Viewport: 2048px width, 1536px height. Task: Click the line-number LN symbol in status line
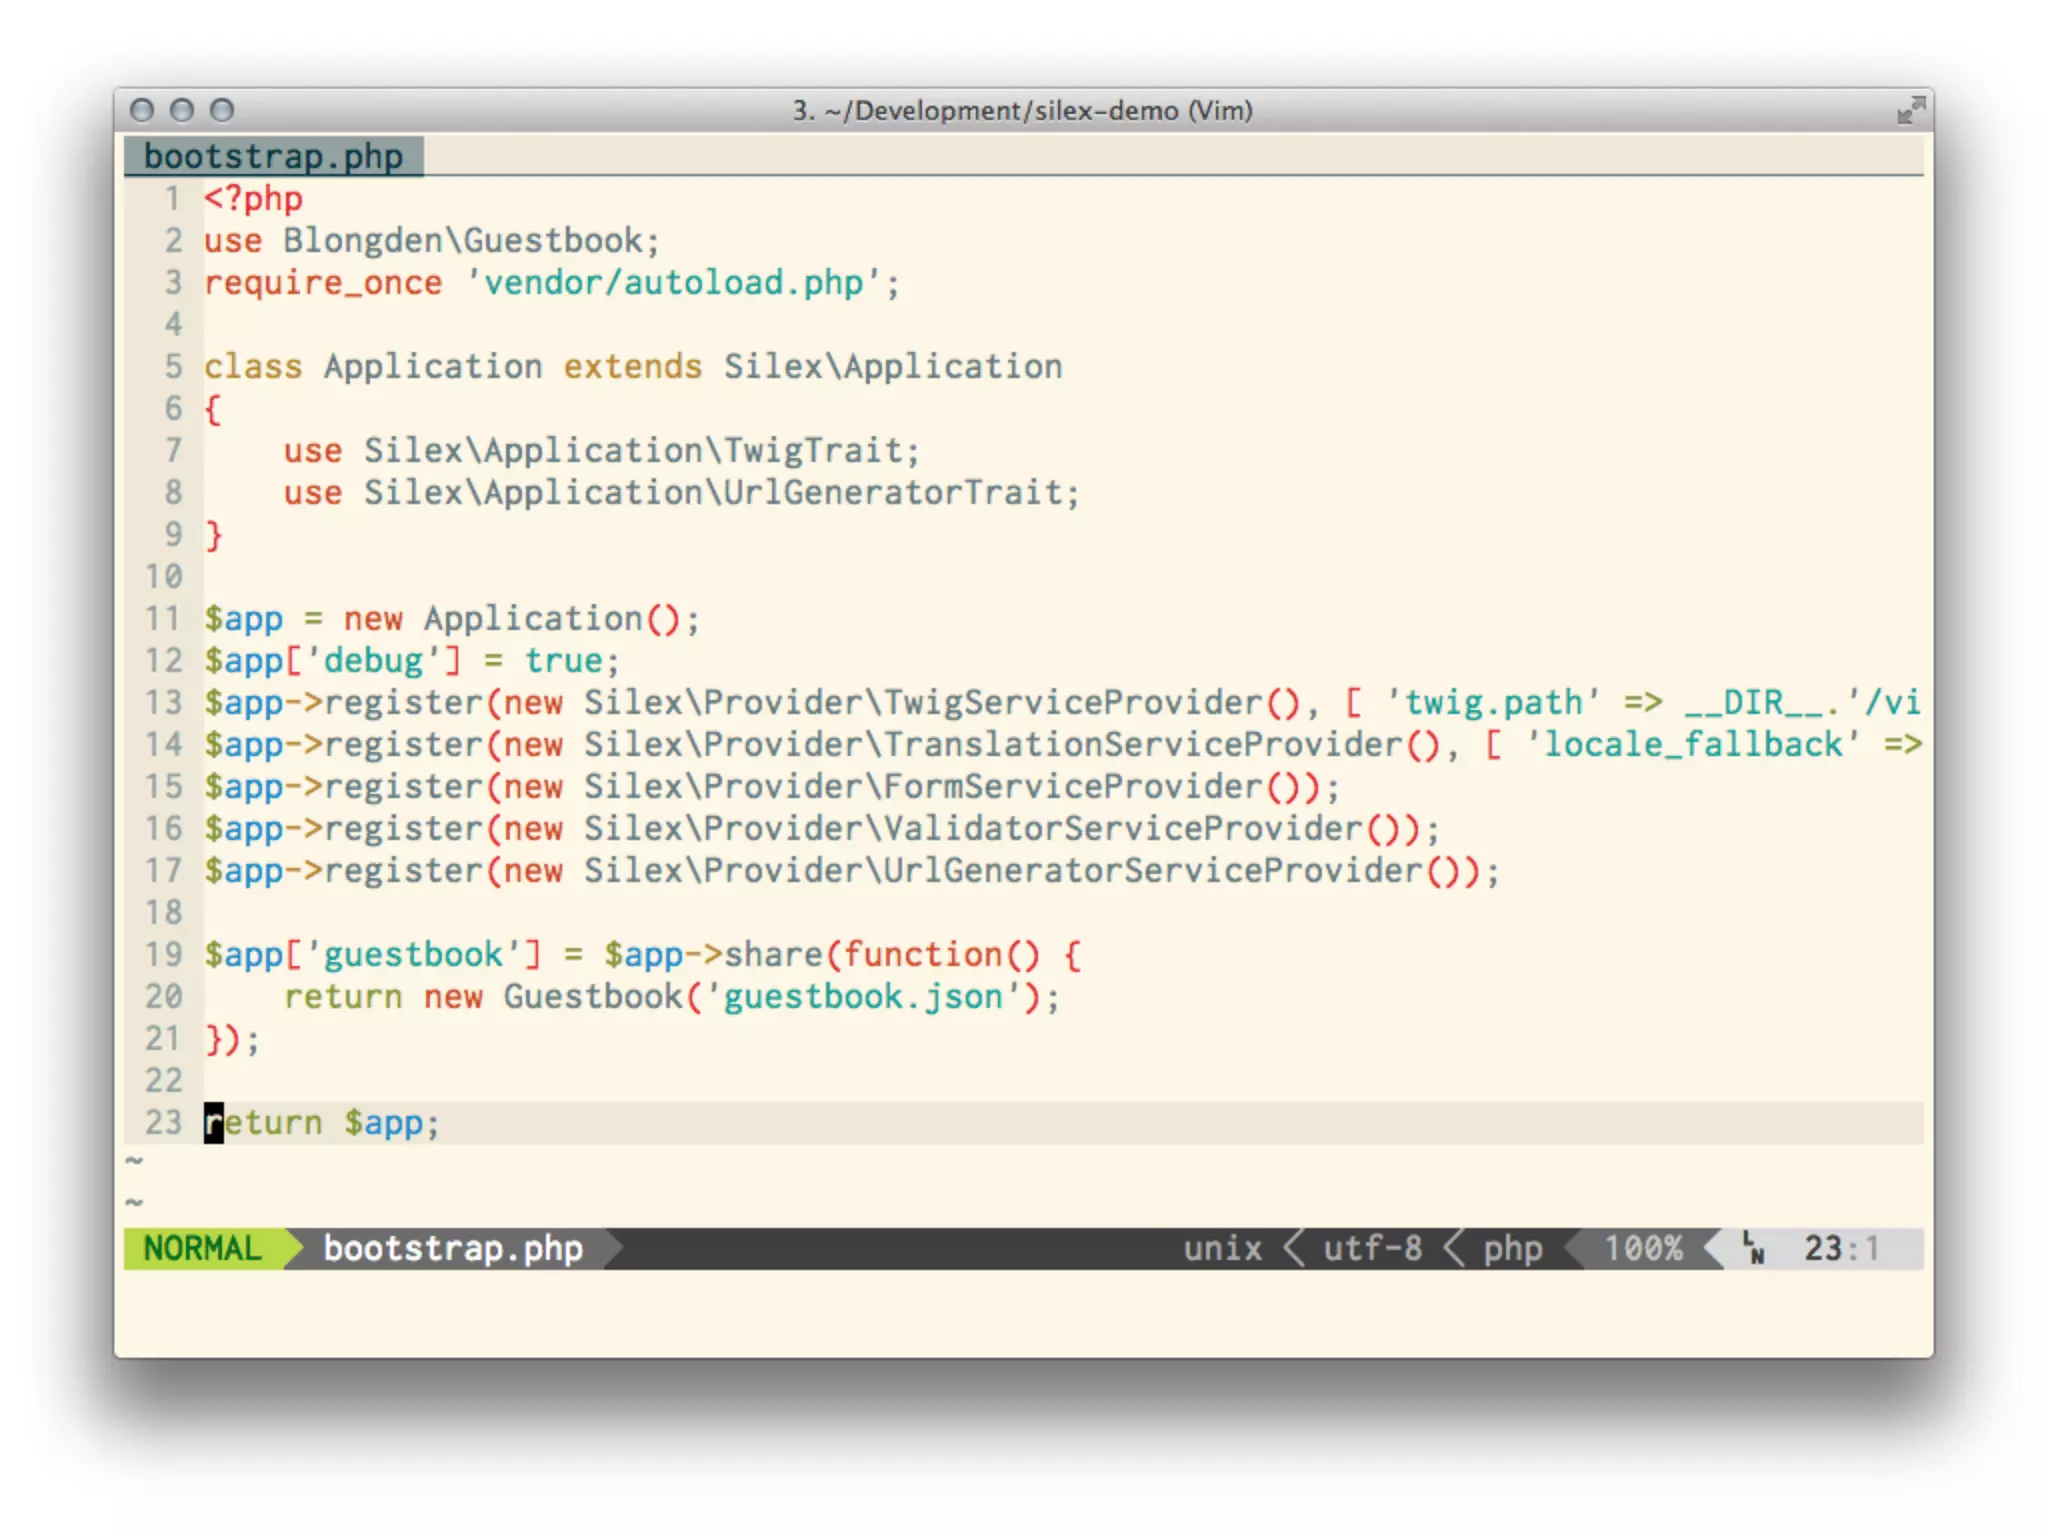coord(1753,1248)
